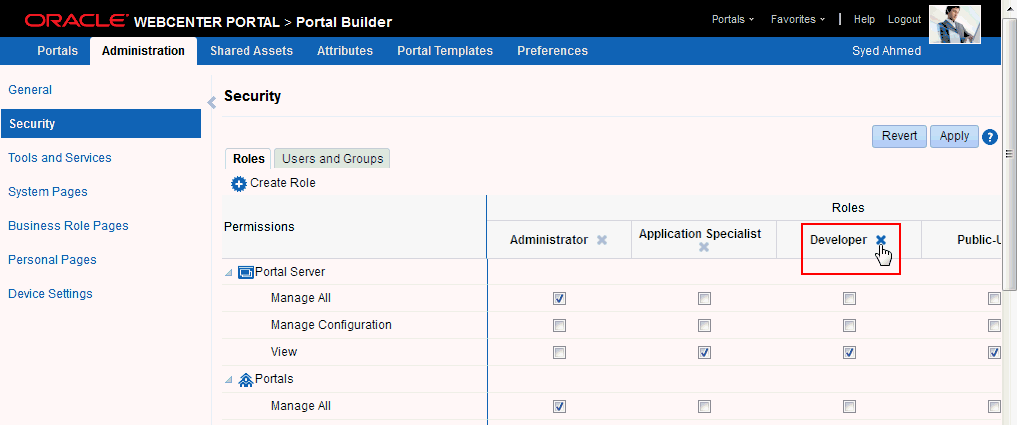Open the Shared Assets tab
The height and width of the screenshot is (425, 1017).
tap(251, 51)
